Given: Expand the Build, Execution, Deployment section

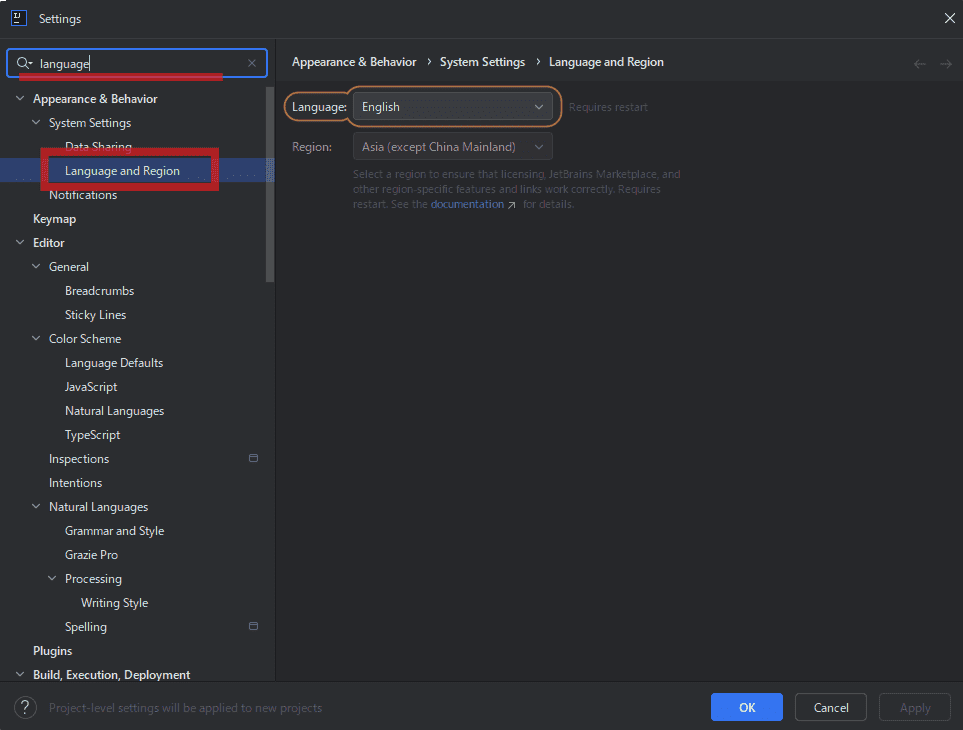Looking at the screenshot, I should 20,675.
